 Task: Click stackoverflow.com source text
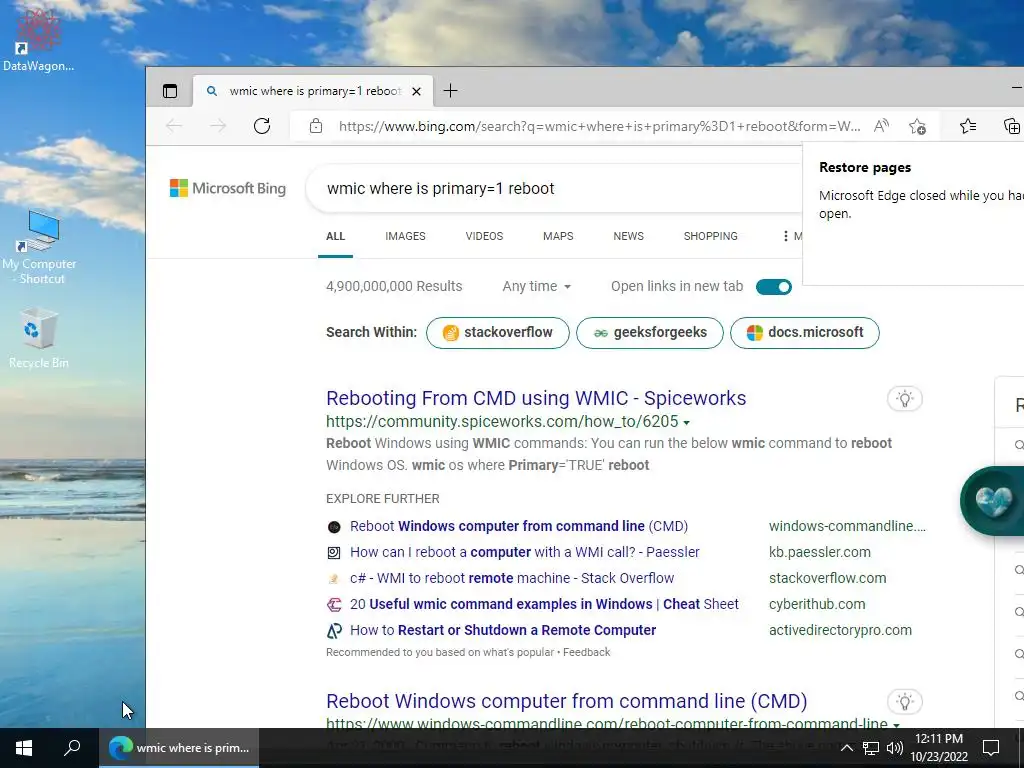(x=827, y=578)
